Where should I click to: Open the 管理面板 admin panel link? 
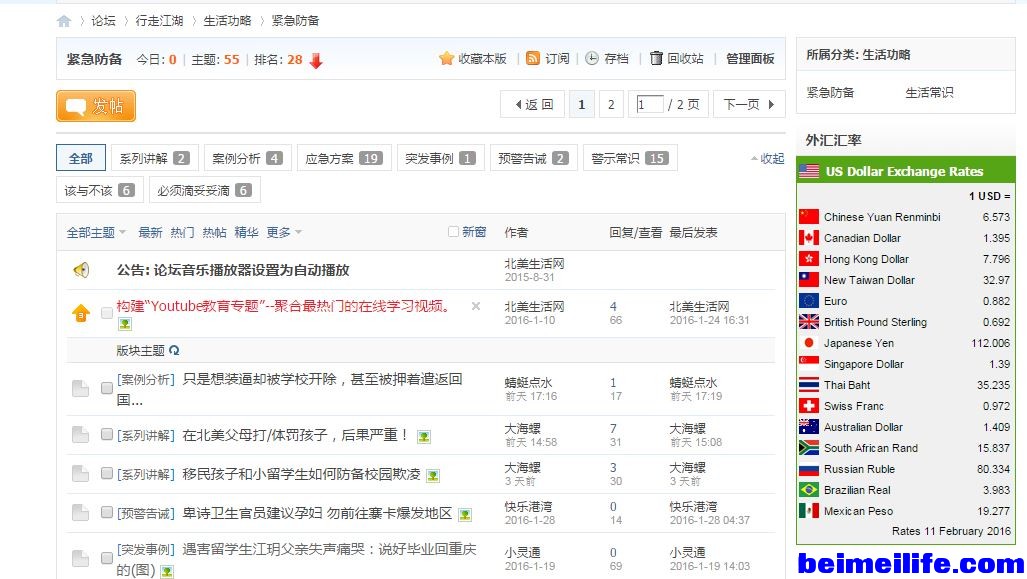coord(750,59)
